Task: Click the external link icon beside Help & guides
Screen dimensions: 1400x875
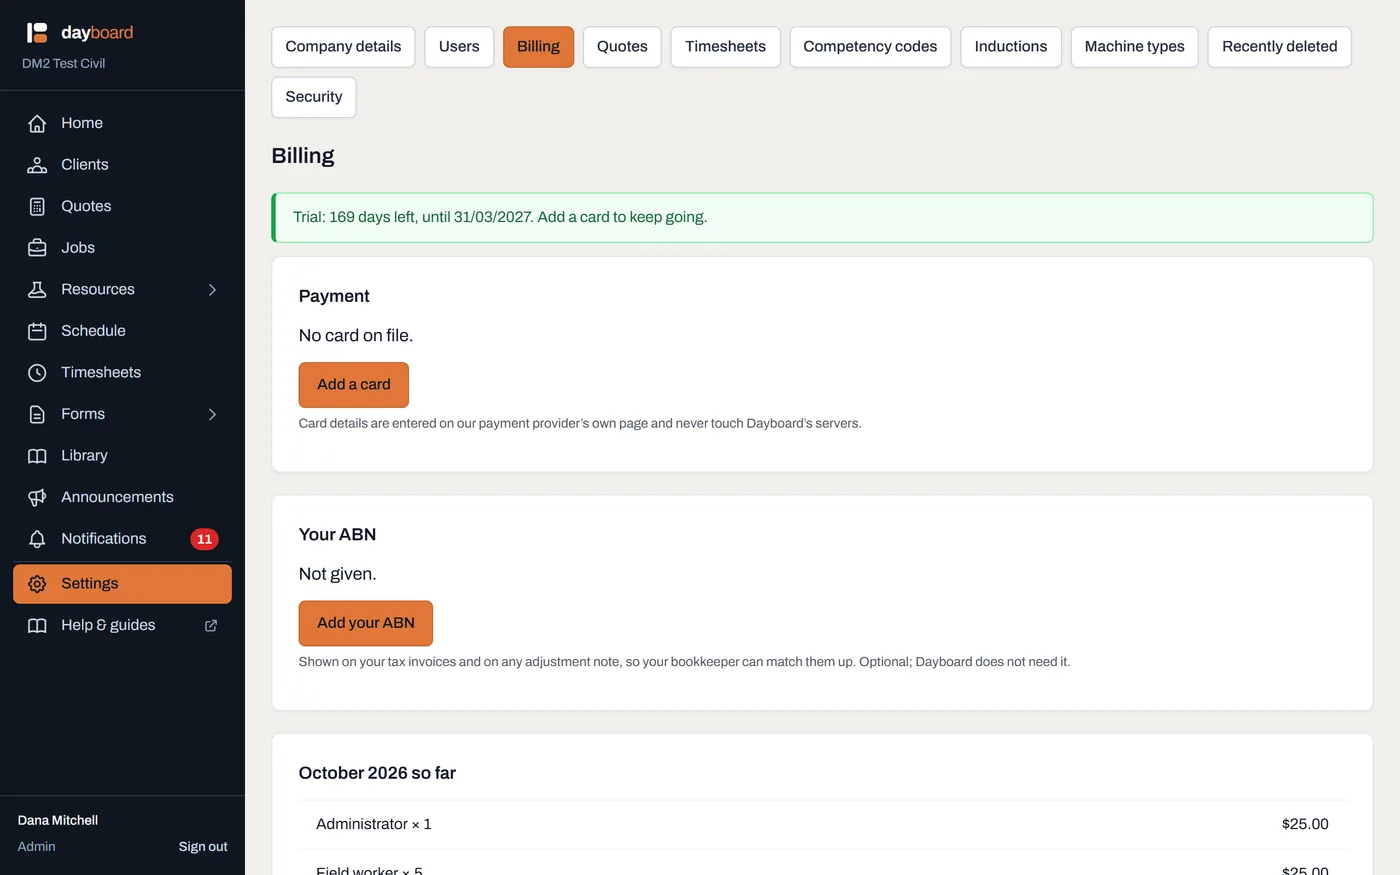Action: (211, 625)
